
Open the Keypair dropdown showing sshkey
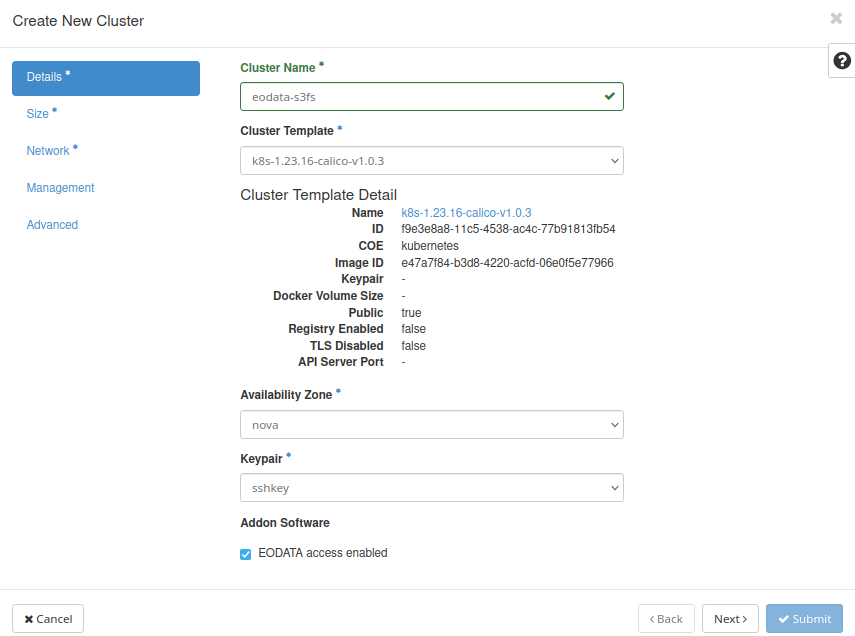431,488
